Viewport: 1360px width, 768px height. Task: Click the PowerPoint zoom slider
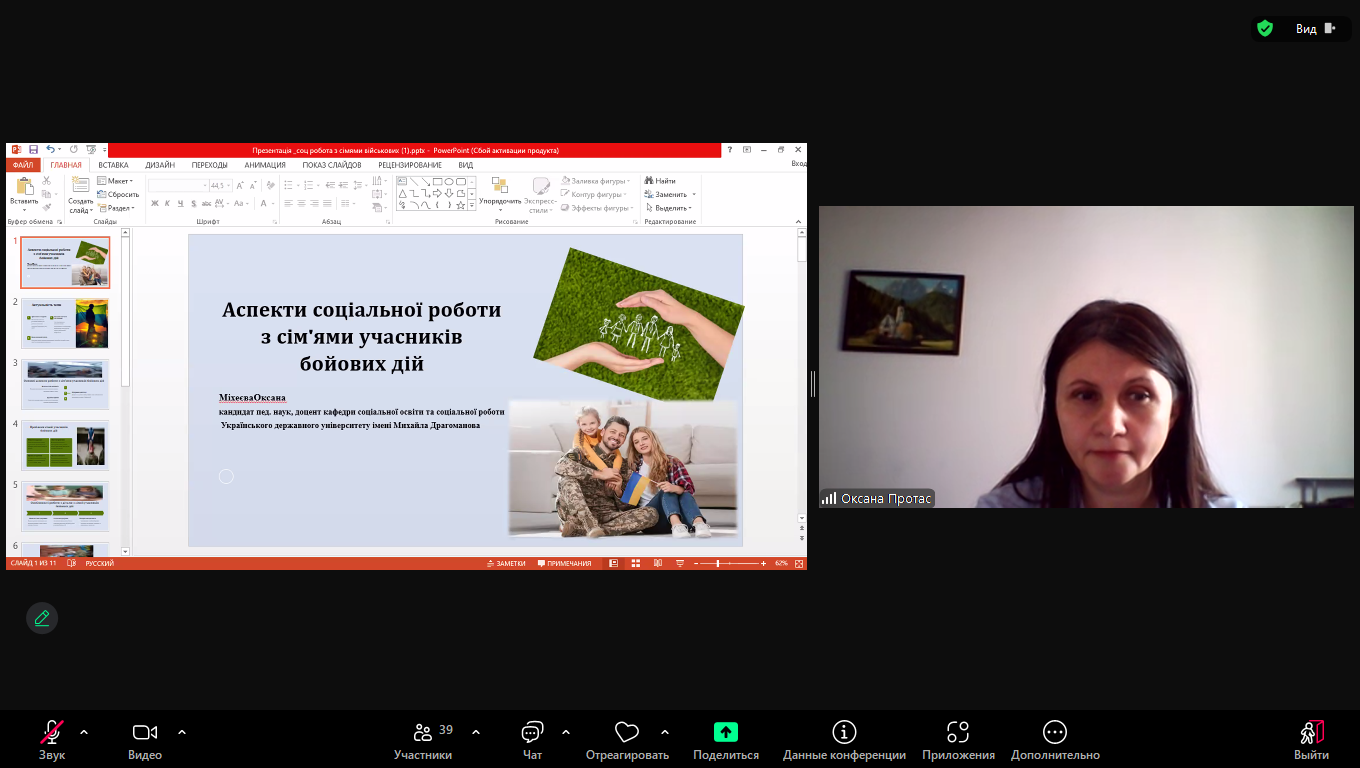click(718, 563)
